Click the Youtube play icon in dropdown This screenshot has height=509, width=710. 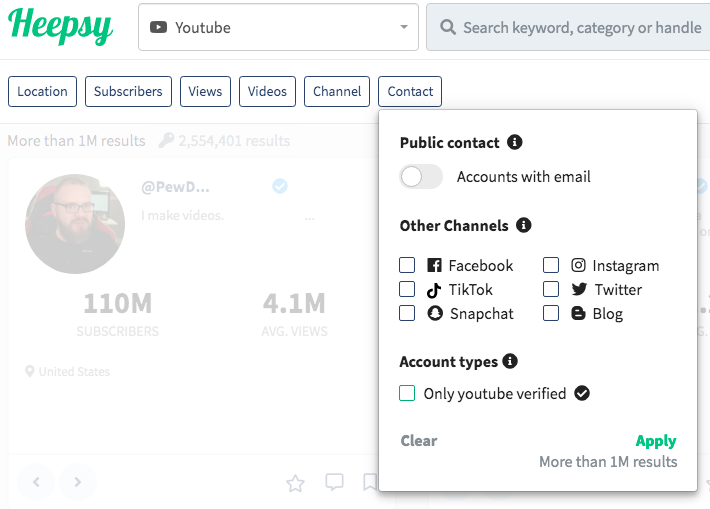click(x=158, y=27)
